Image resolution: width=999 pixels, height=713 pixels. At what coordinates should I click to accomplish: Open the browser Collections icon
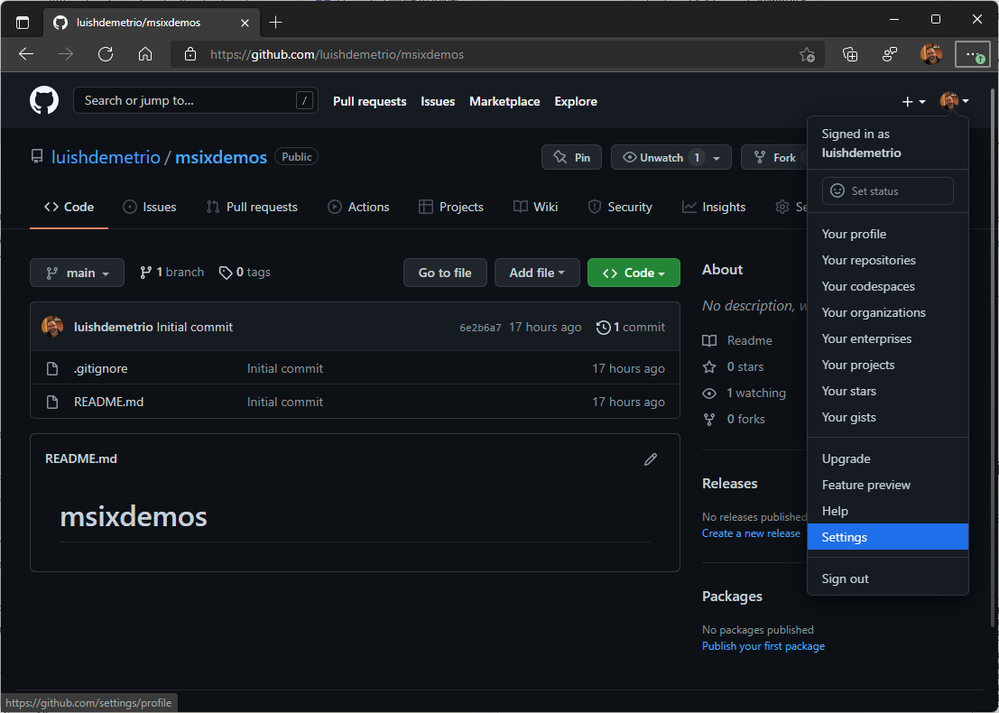coord(850,55)
